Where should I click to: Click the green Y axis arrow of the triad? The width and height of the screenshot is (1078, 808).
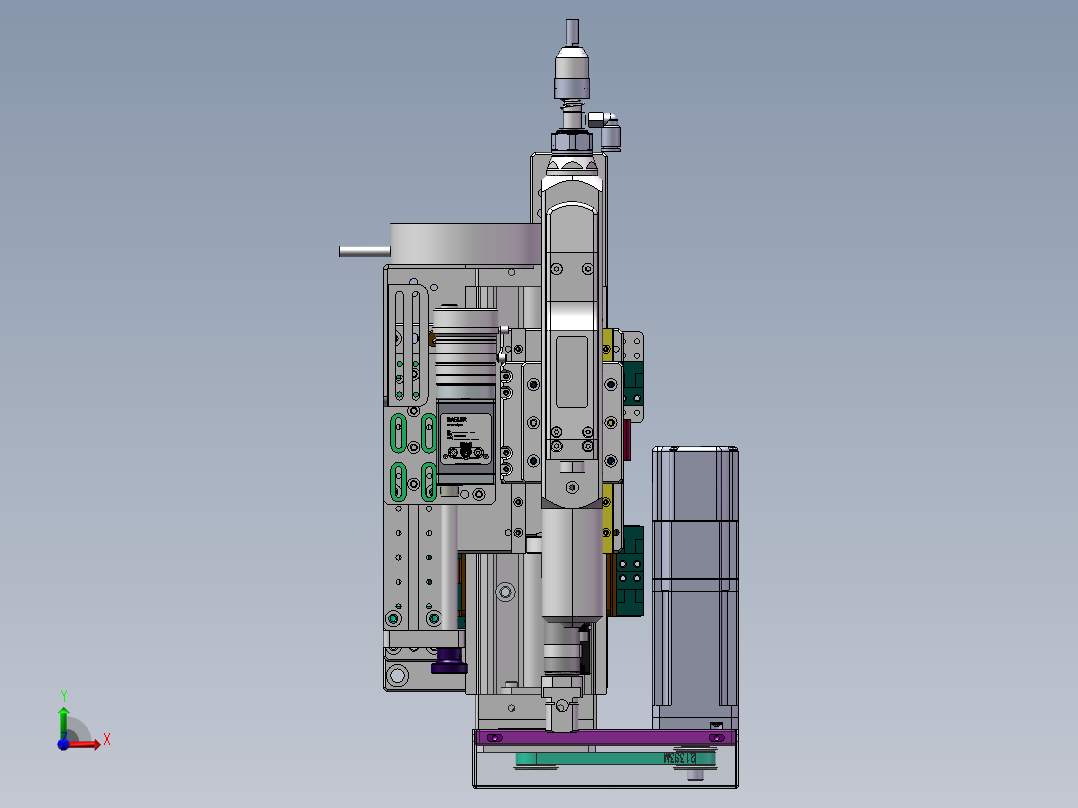click(x=64, y=721)
